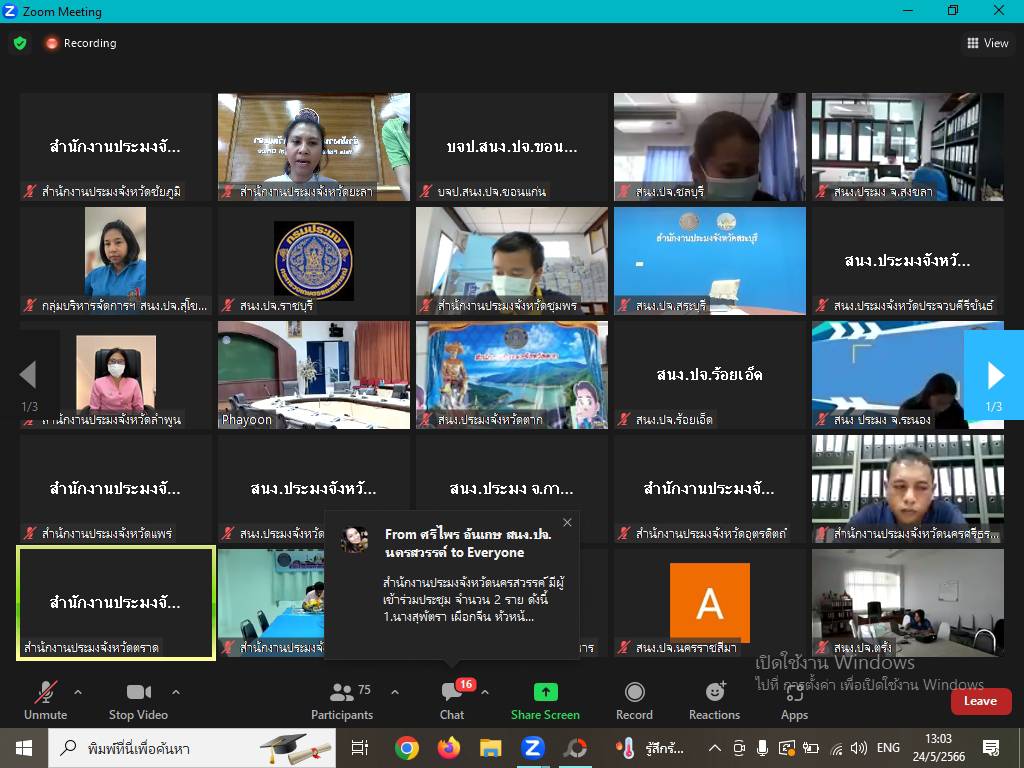Go to the next page of participants
The width and height of the screenshot is (1024, 768).
click(x=994, y=376)
